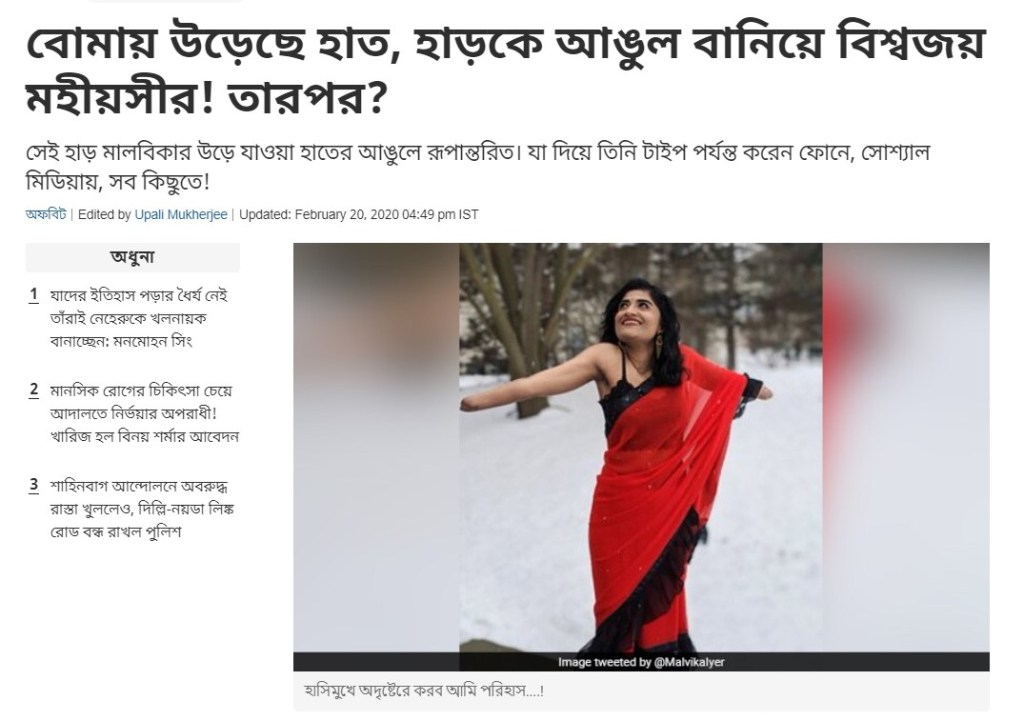
Task: Open editor Upali Mukherjee's profile link
Action: (x=181, y=214)
